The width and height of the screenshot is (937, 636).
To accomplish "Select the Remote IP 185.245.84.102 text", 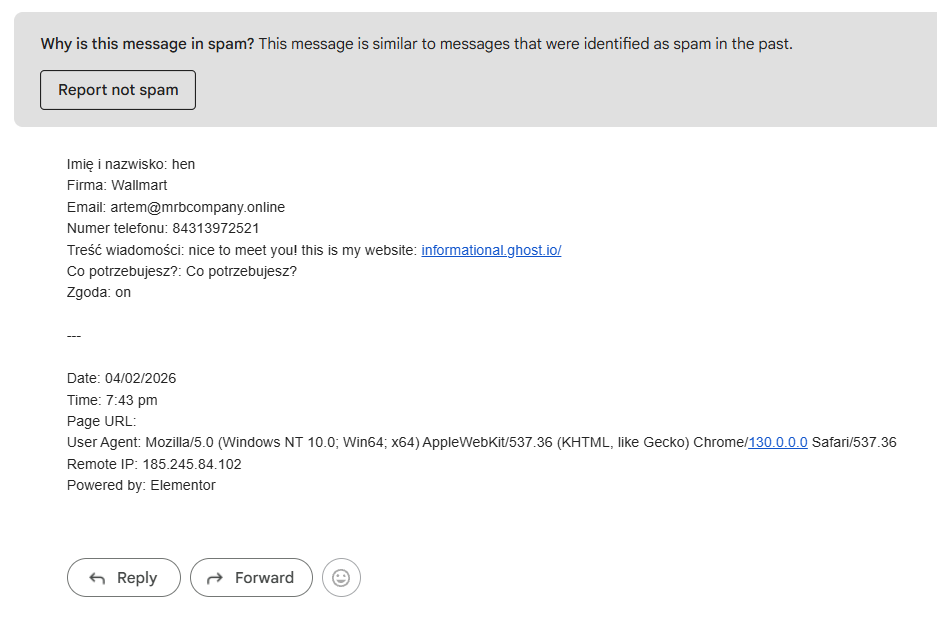I will 155,463.
